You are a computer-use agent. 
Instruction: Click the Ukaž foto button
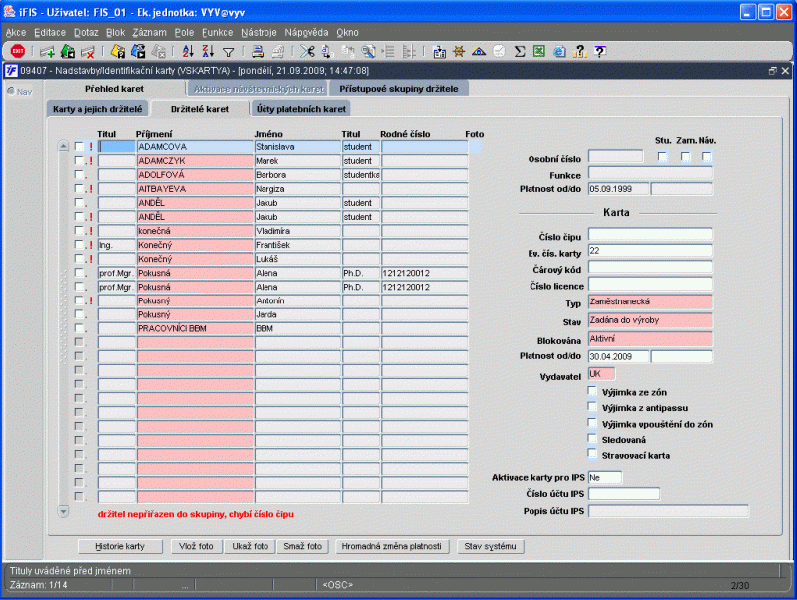coord(250,547)
